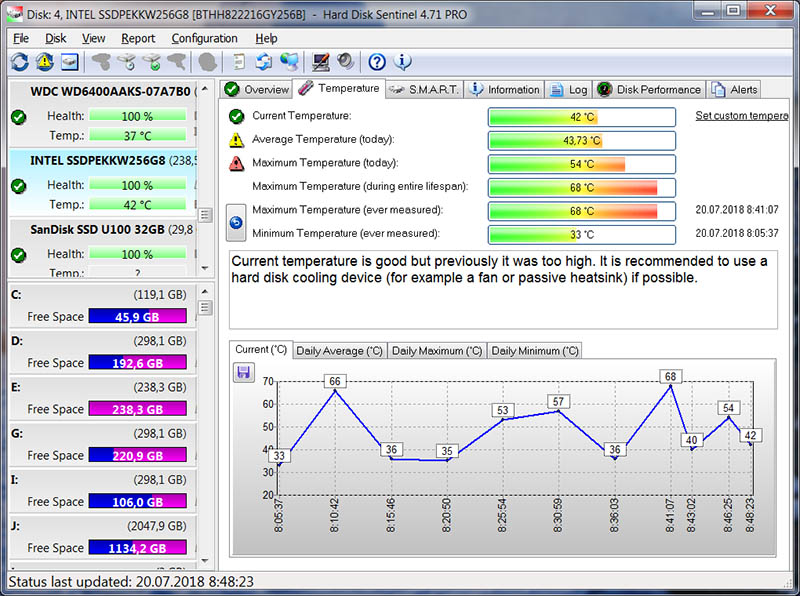The width and height of the screenshot is (800, 596).
Task: Click red alert icon beside Maximum Temperature today
Action: [x=236, y=163]
